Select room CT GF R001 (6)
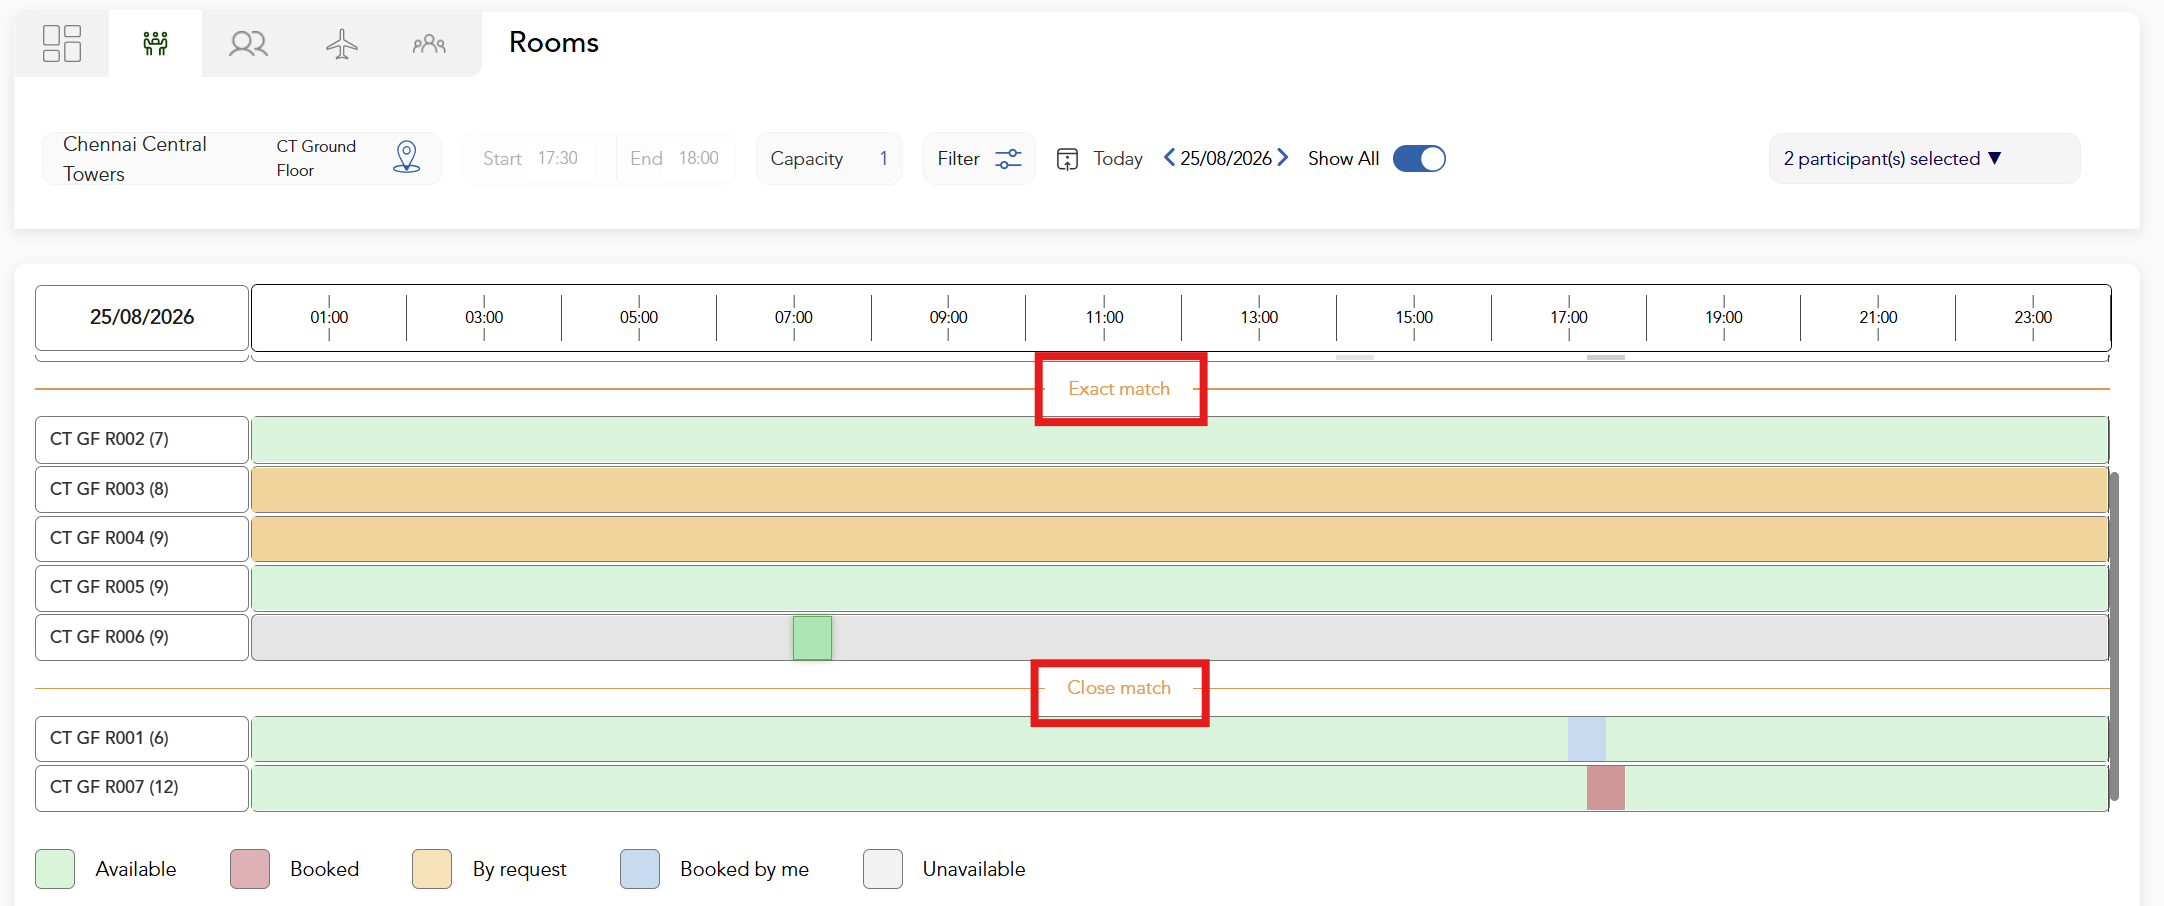This screenshot has width=2164, height=906. [x=142, y=738]
